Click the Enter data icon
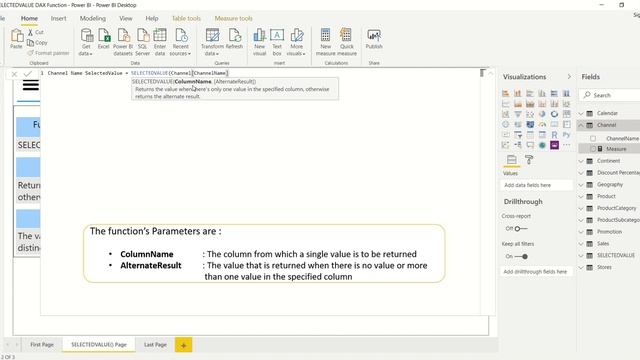 click(160, 35)
